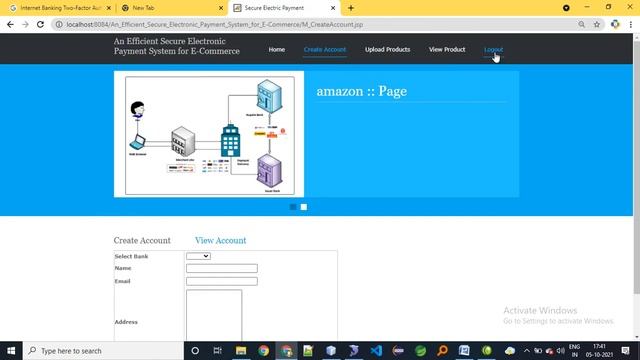The height and width of the screenshot is (360, 640).
Task: Click the browser forward arrow
Action: click(x=25, y=24)
